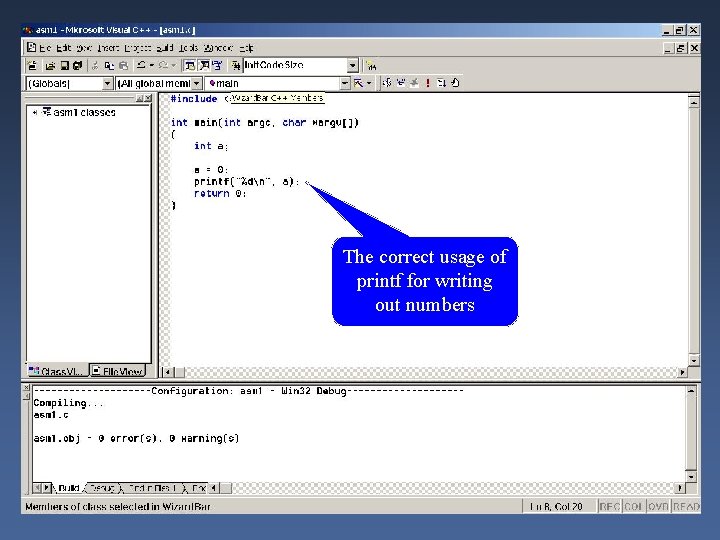Switch to the ClassView tab
720x540 pixels.
pos(57,371)
